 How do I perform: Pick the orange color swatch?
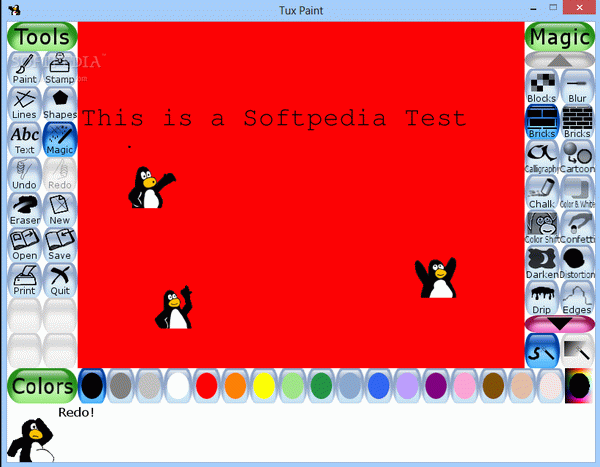235,386
